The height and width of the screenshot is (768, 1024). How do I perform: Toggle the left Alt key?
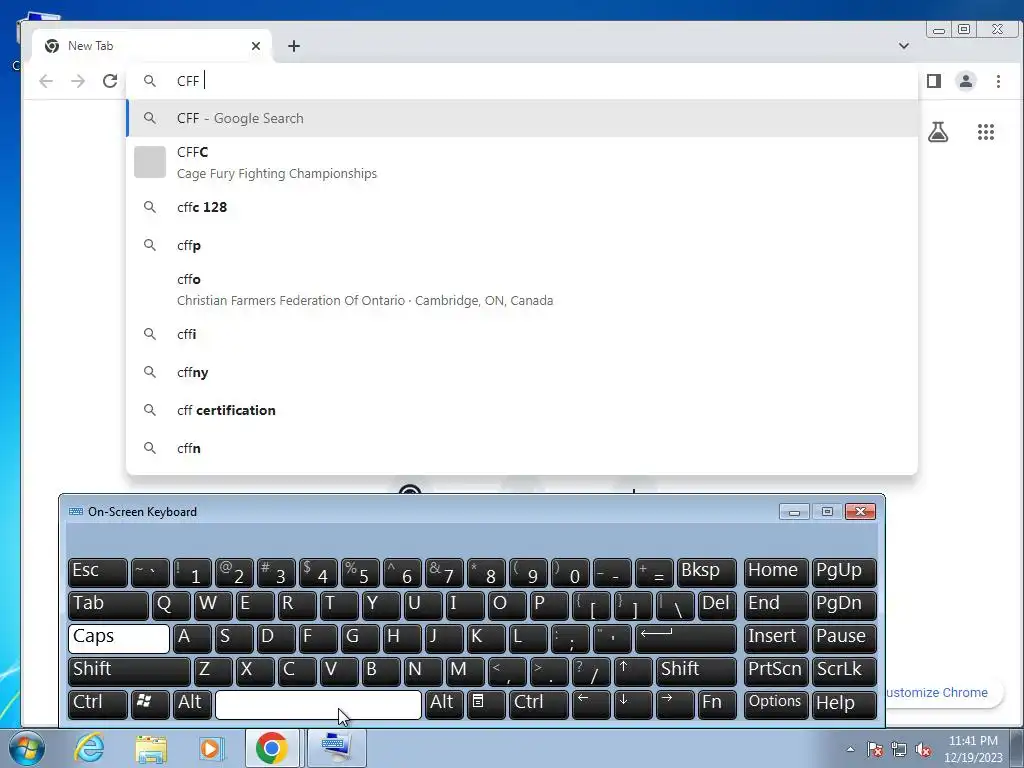(x=191, y=704)
